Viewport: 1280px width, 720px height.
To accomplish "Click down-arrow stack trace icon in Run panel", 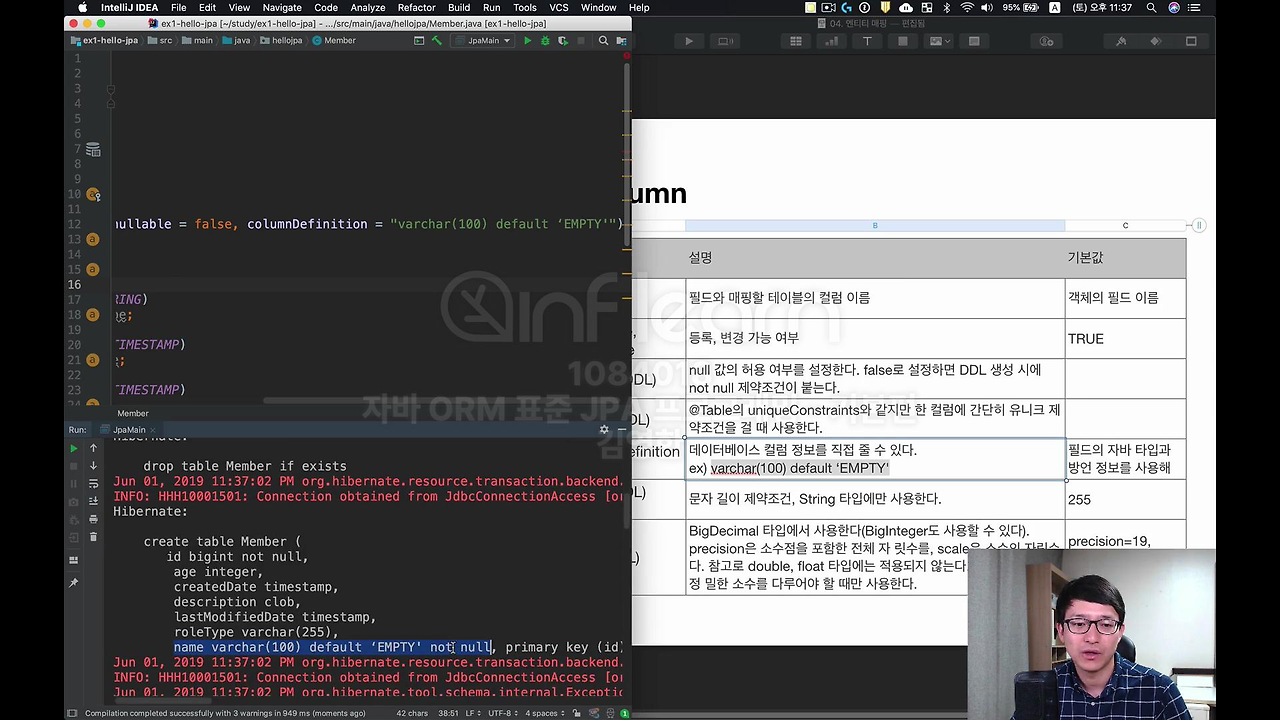I will coord(93,466).
